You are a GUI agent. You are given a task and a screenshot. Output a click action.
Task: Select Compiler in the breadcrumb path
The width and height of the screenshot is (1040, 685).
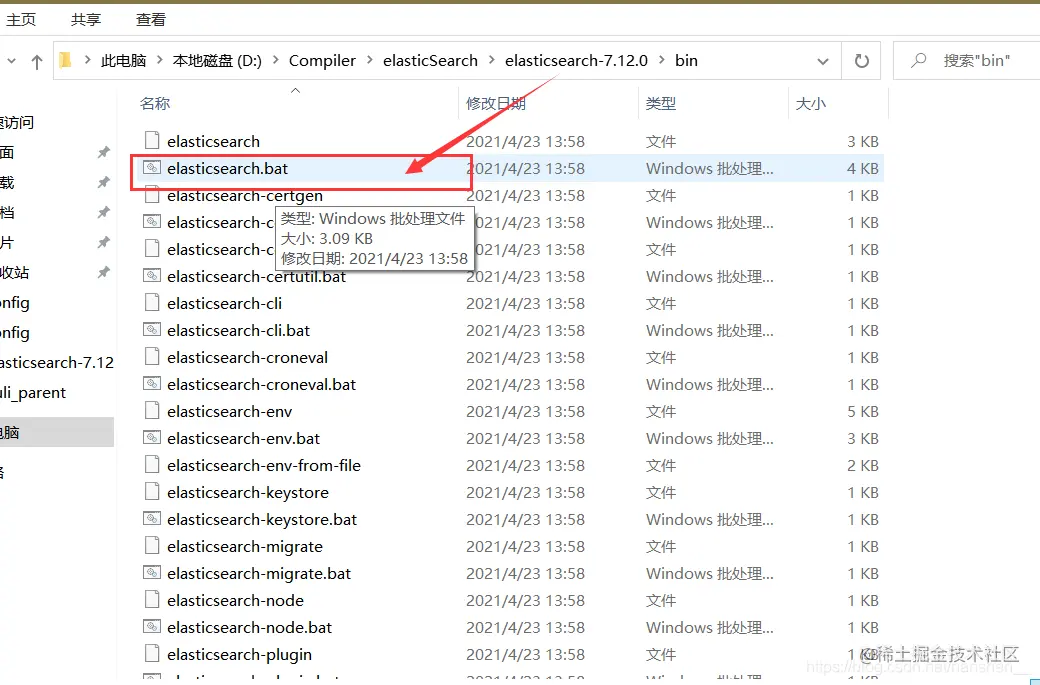pyautogui.click(x=322, y=61)
